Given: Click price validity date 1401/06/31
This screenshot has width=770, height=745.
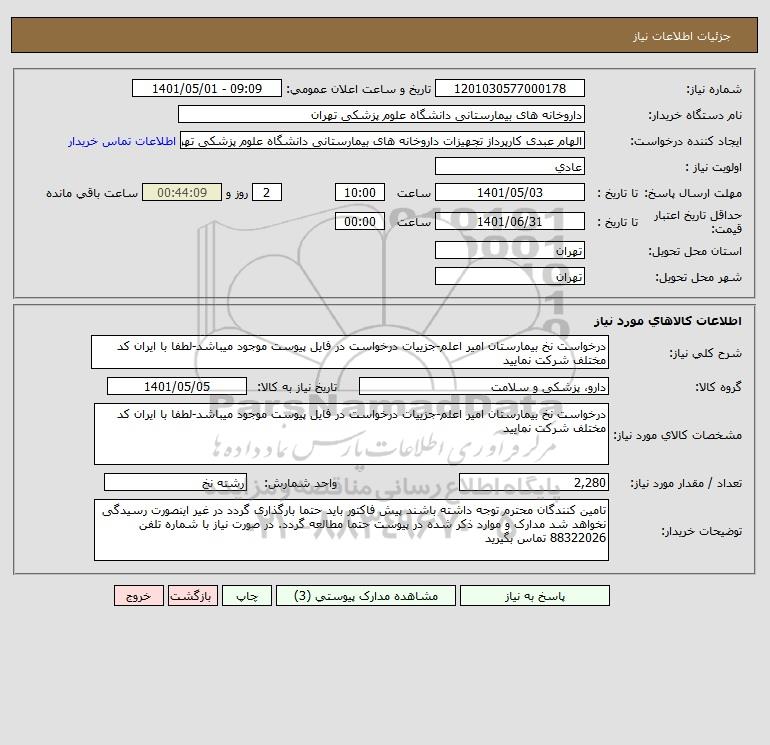Looking at the screenshot, I should tap(510, 221).
